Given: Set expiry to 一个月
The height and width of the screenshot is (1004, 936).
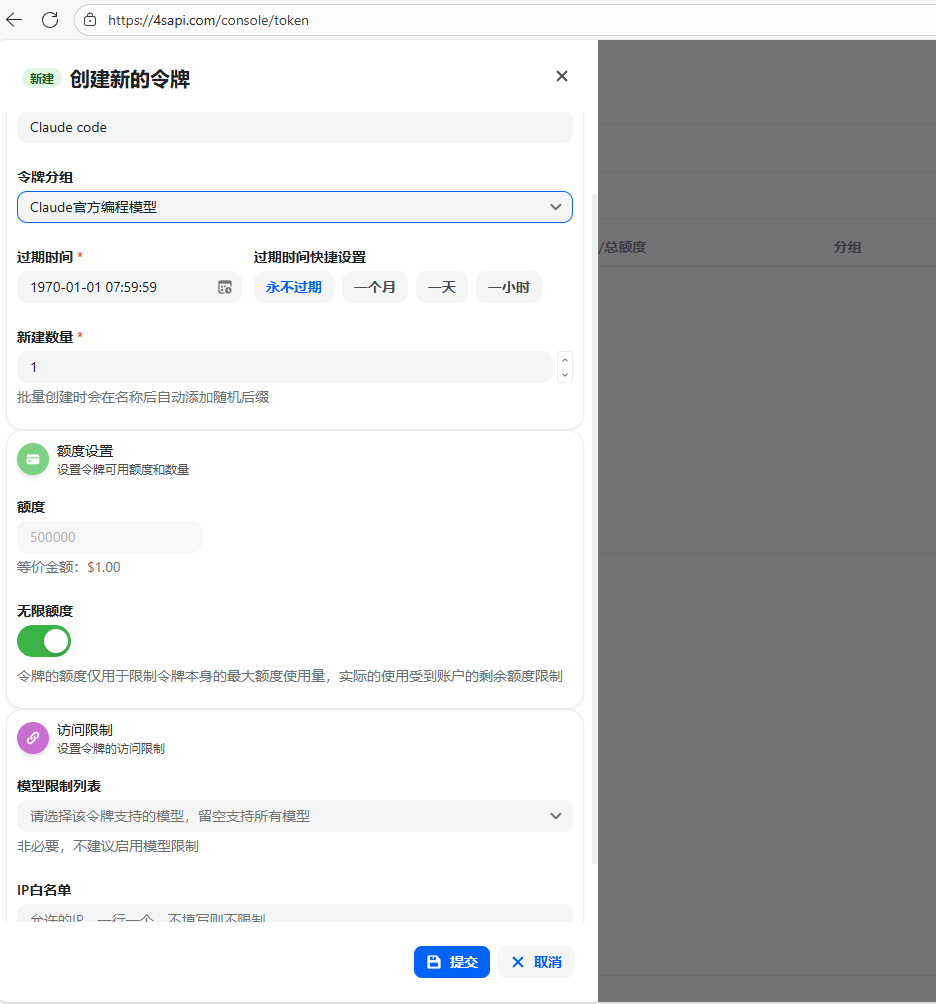Looking at the screenshot, I should tap(375, 287).
